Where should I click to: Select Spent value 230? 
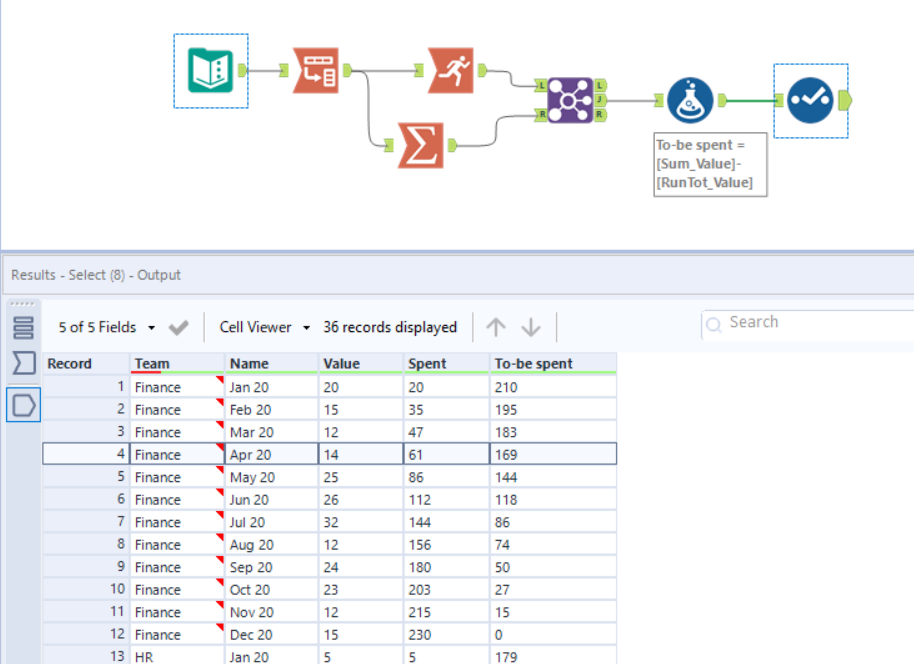(x=447, y=634)
